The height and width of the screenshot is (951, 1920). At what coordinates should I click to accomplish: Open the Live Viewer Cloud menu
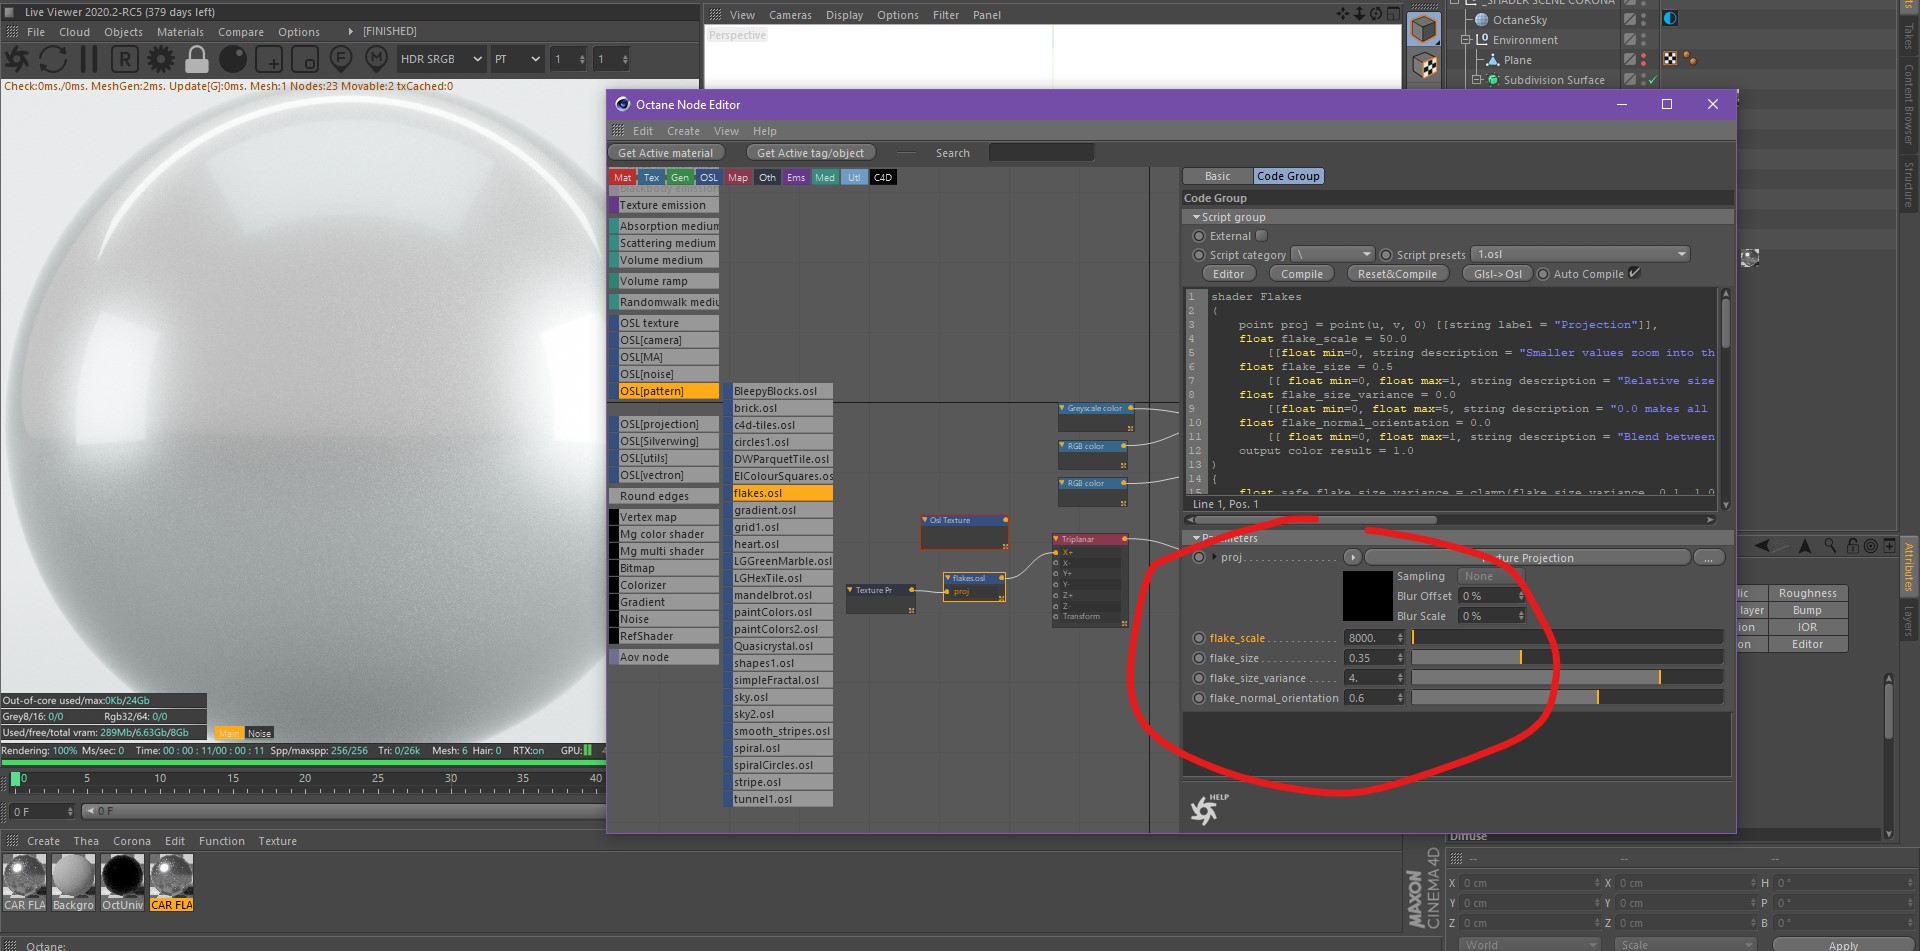point(74,32)
